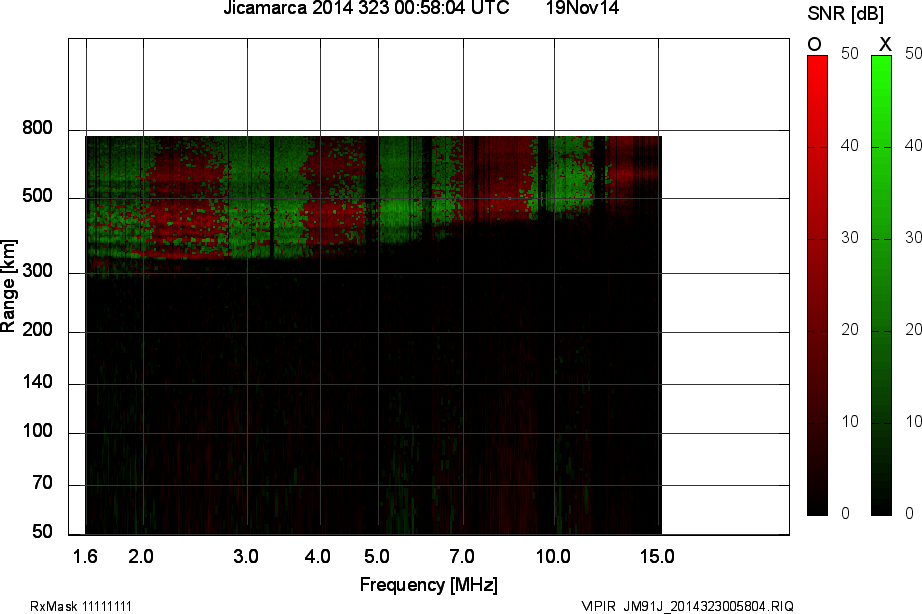Click the 19Nov14 date label
This screenshot has height=614, width=922.
coord(582,8)
